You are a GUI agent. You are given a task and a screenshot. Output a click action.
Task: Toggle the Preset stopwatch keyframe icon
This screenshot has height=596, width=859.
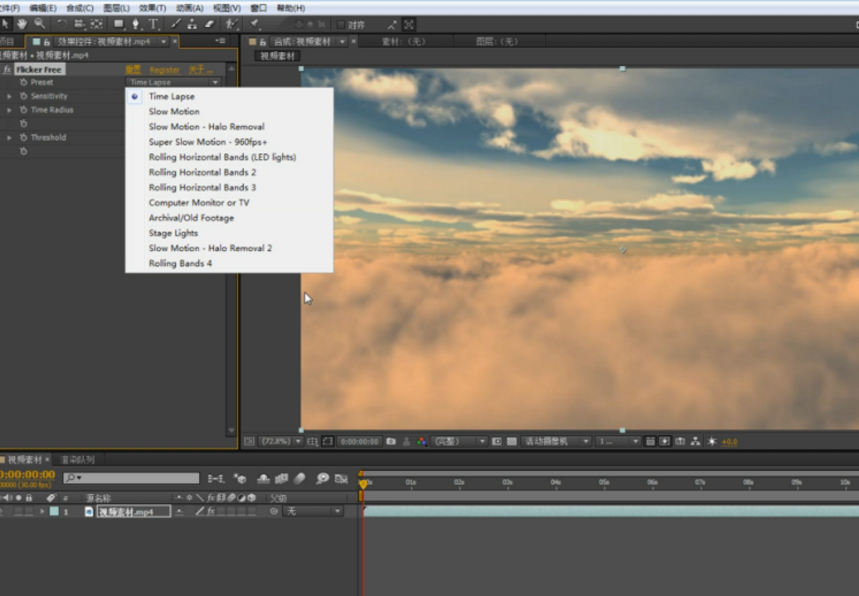23,82
